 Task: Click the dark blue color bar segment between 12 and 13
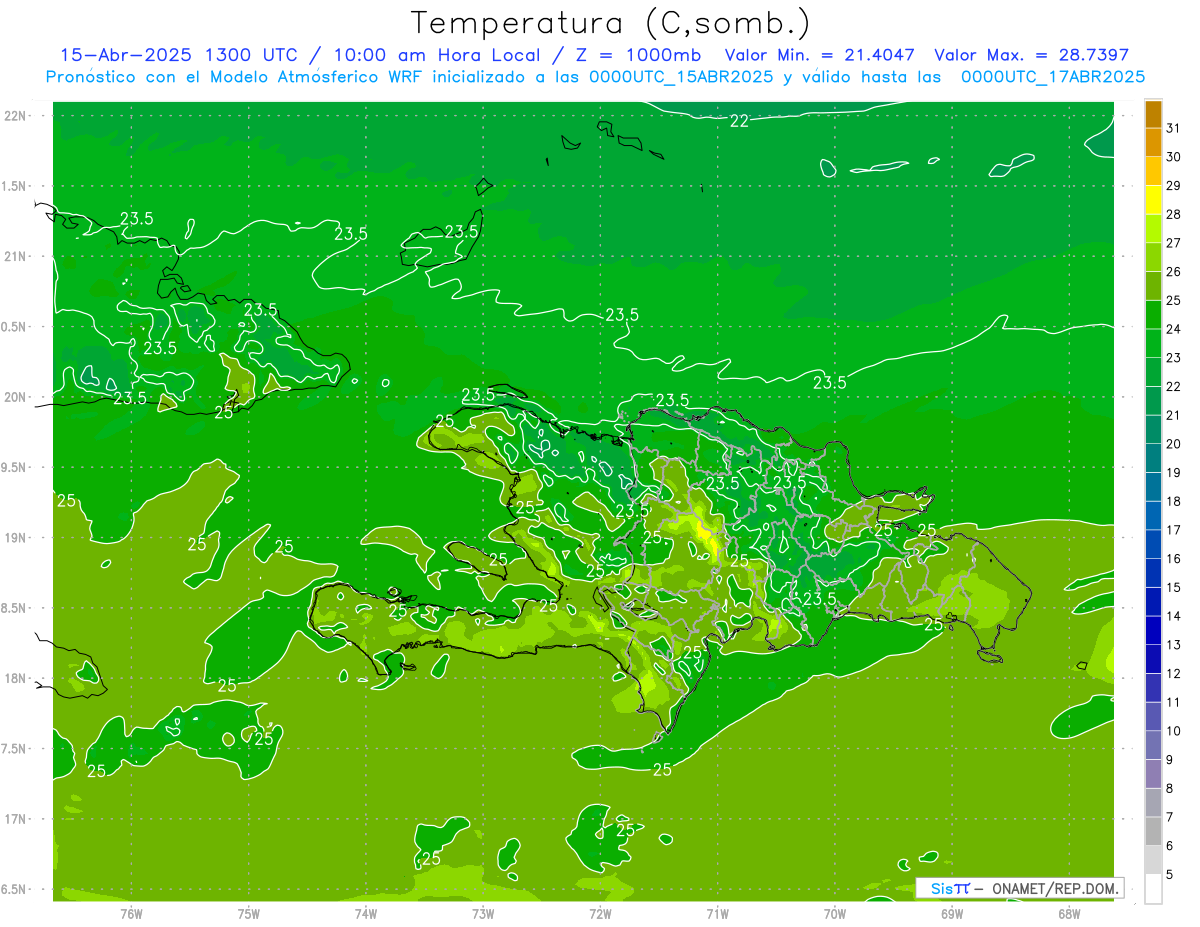[x=1153, y=659]
